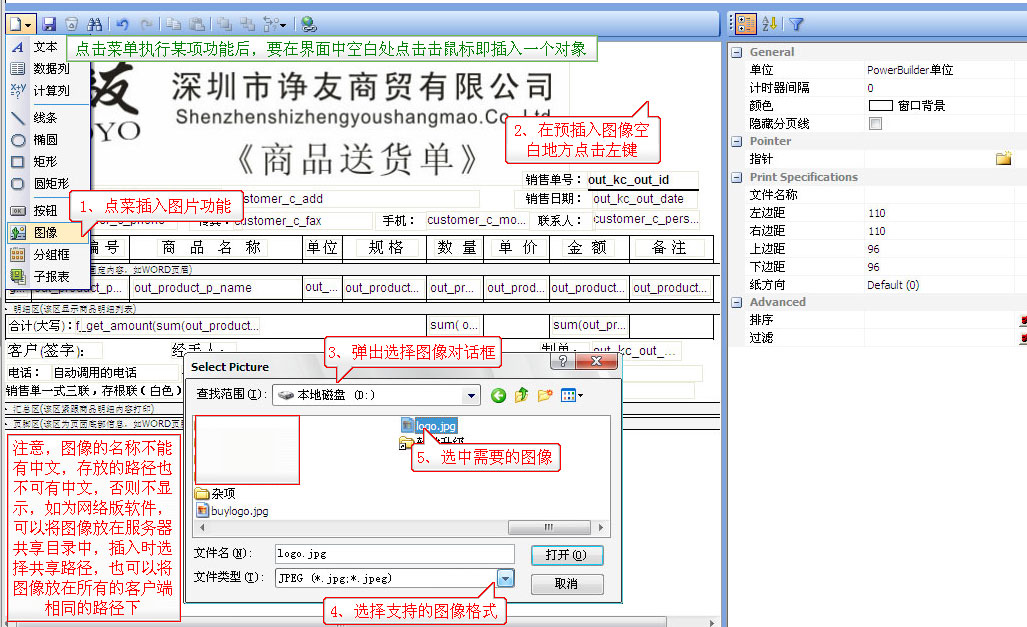This screenshot has height=627, width=1027.
Task: Browse for pointer file via folder icon
Action: click(1003, 159)
